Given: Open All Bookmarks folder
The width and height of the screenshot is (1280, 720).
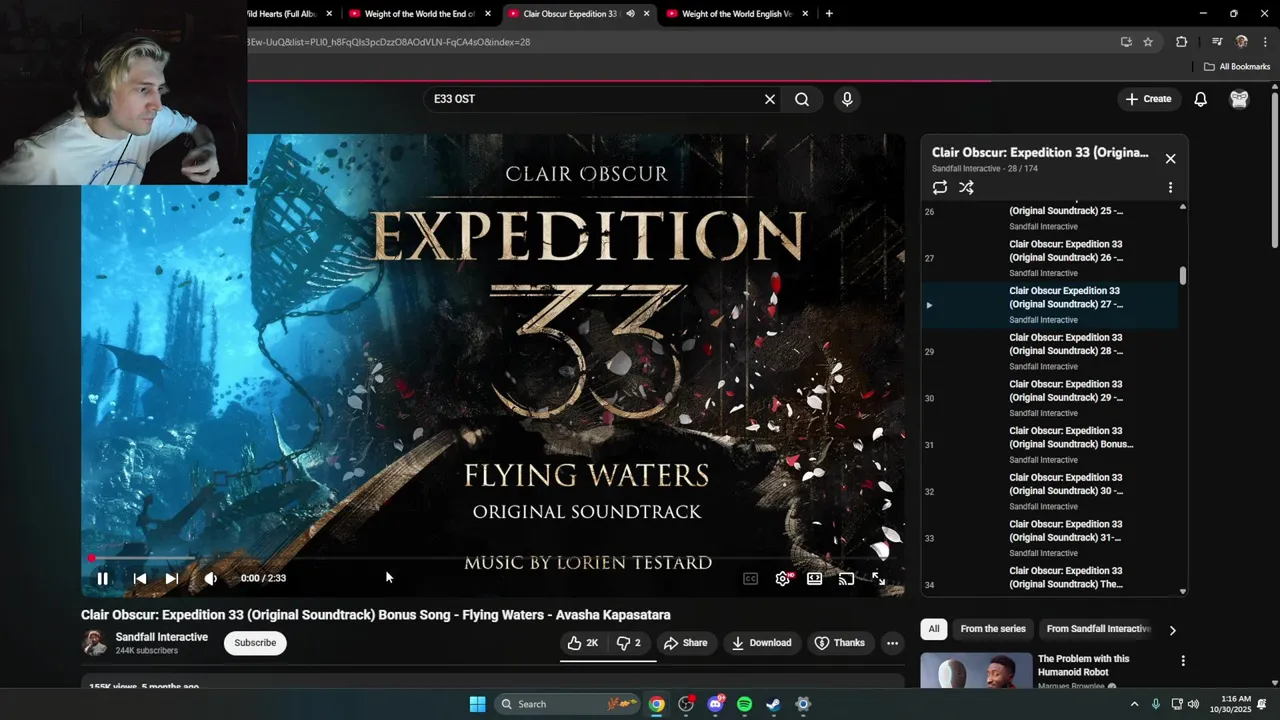Looking at the screenshot, I should point(1237,67).
